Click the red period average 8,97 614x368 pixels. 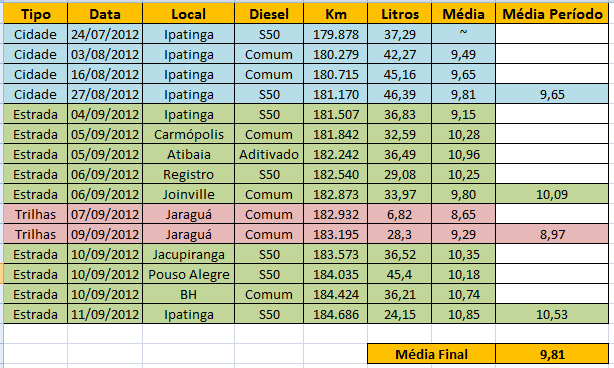coord(552,234)
